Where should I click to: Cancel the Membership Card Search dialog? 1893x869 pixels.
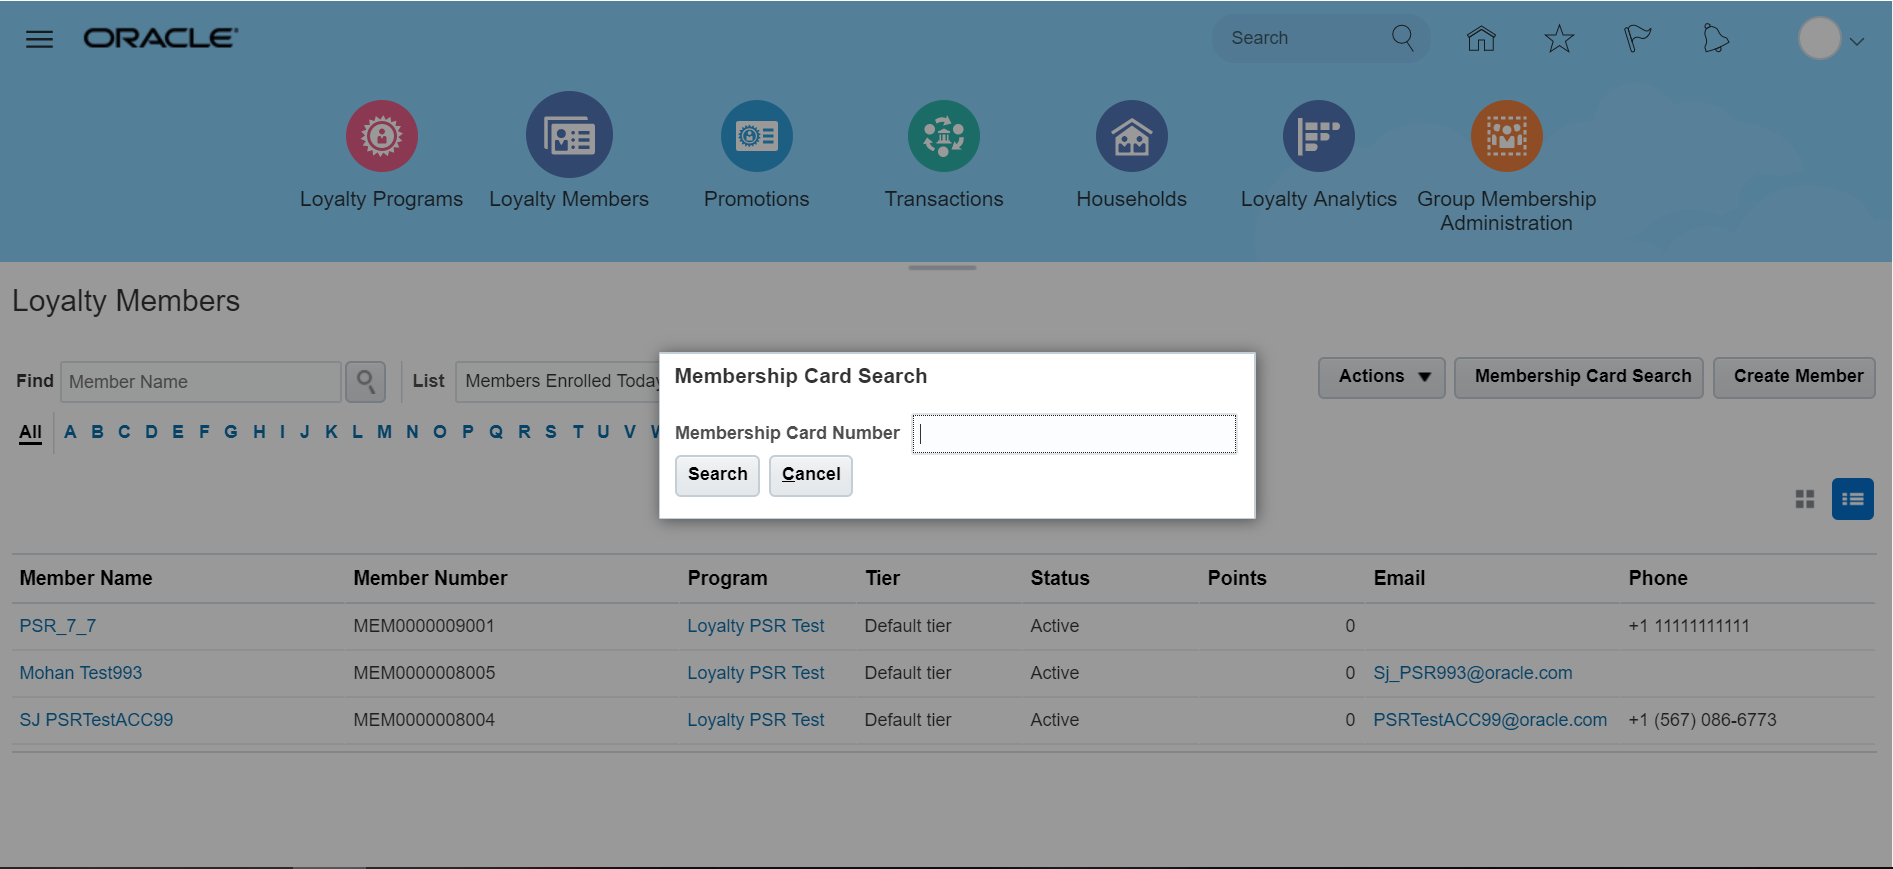point(811,475)
